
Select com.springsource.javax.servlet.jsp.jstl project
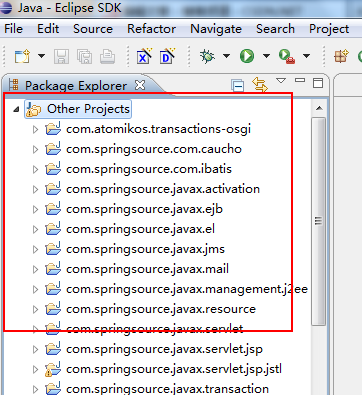tap(174, 369)
